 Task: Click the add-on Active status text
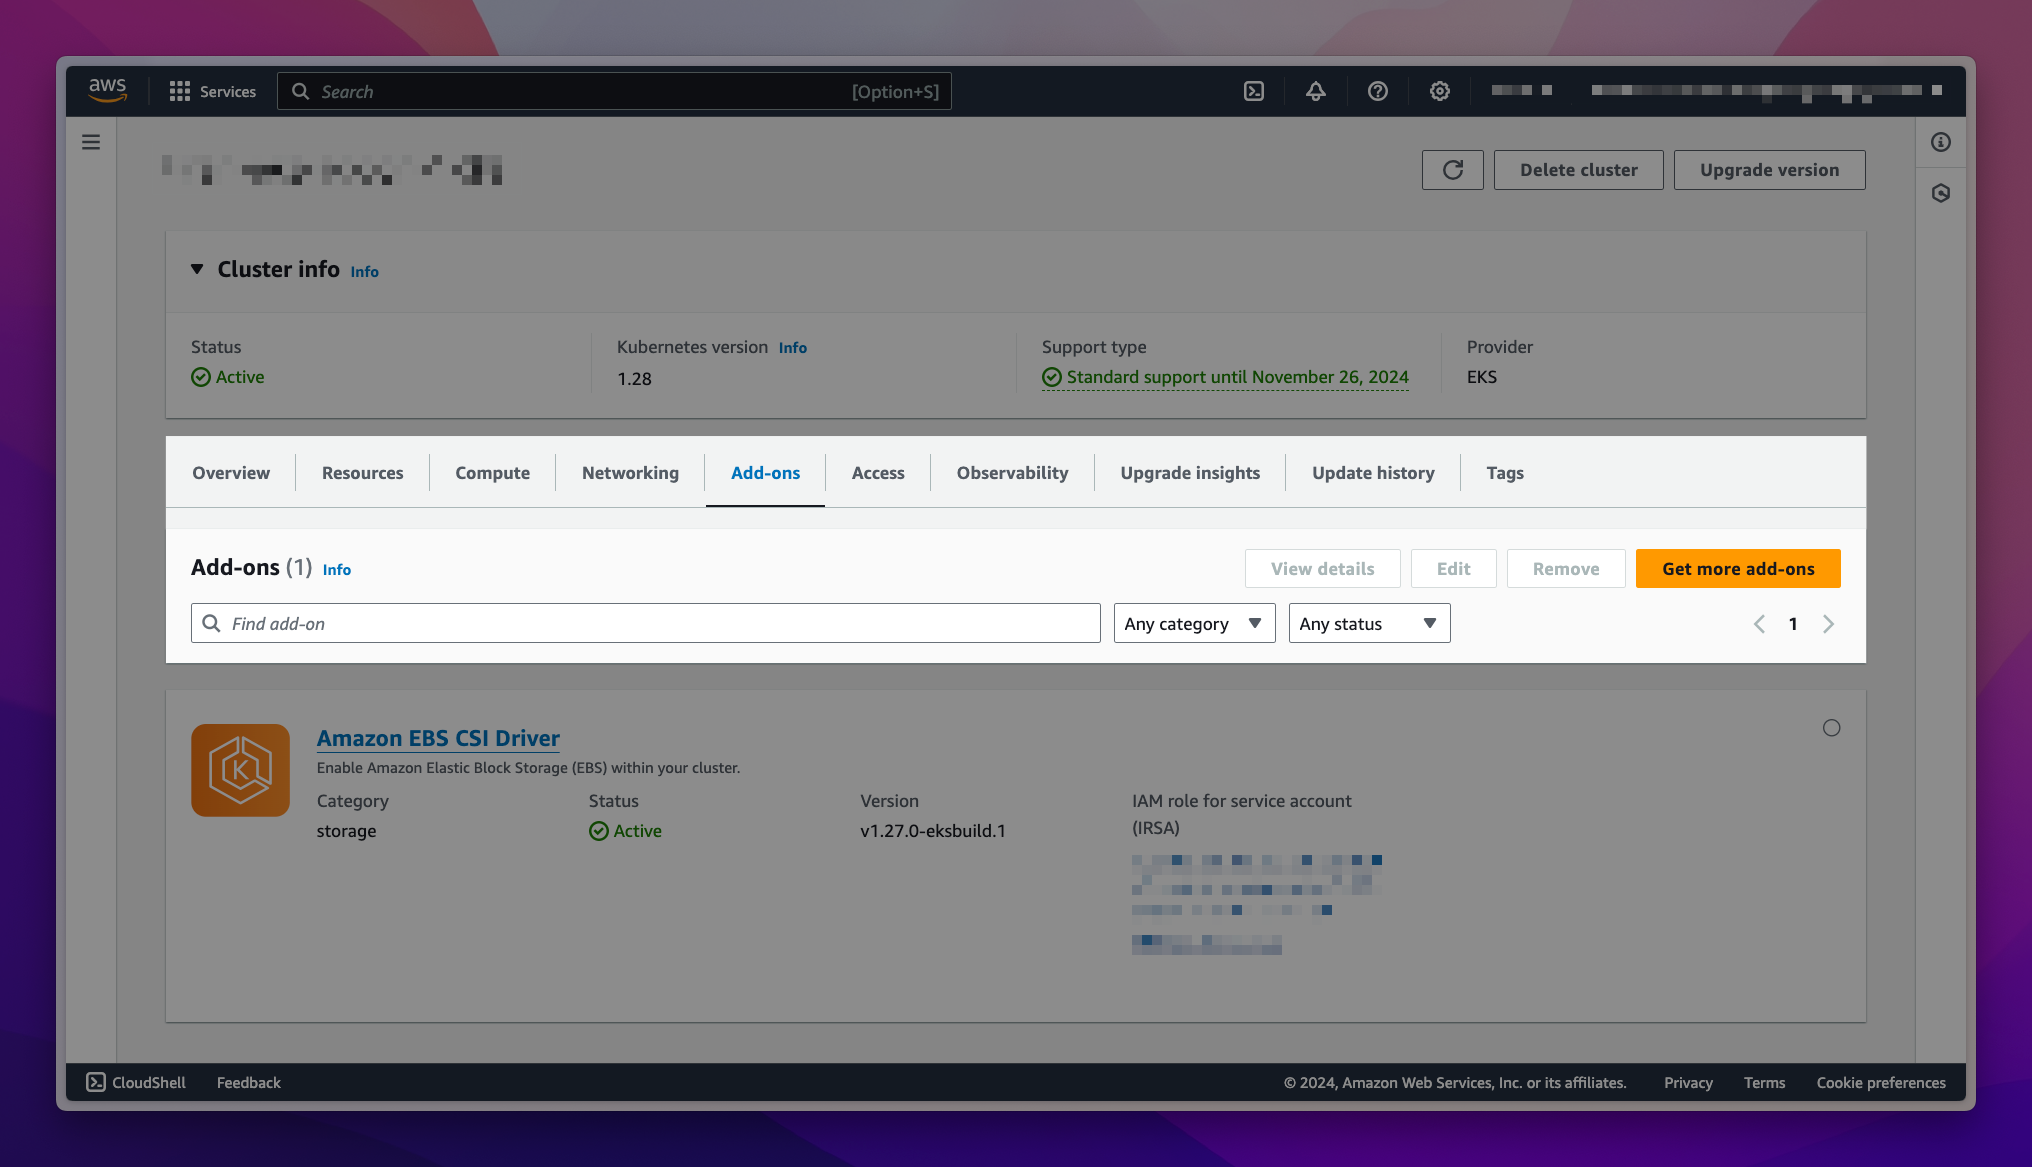coord(637,831)
